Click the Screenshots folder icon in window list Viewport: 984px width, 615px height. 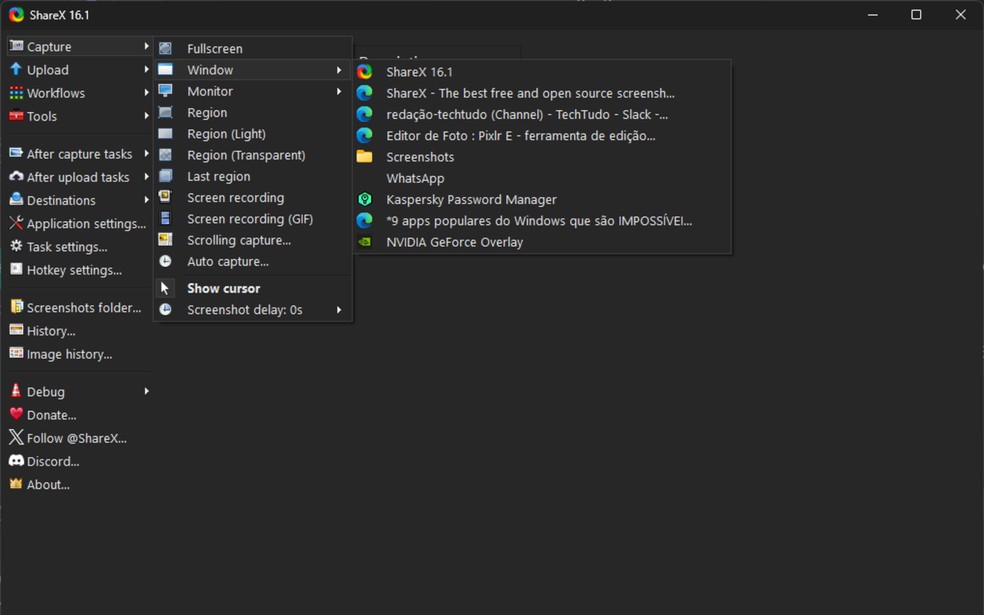[x=365, y=157]
